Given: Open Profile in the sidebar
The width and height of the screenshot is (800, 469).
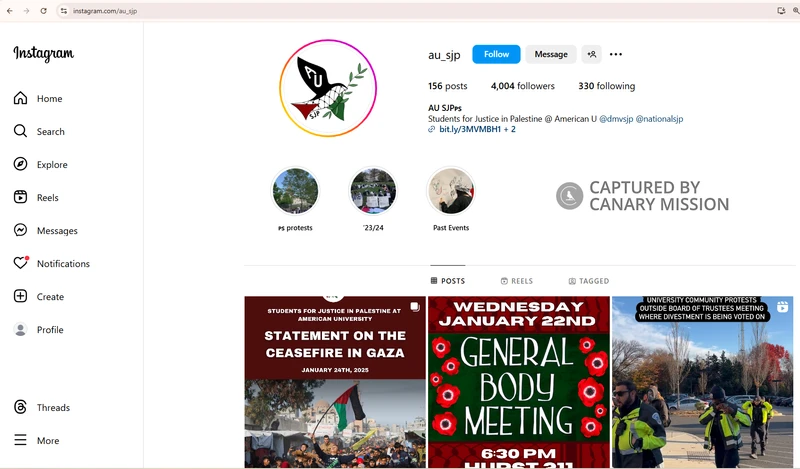Looking at the screenshot, I should click(x=39, y=329).
